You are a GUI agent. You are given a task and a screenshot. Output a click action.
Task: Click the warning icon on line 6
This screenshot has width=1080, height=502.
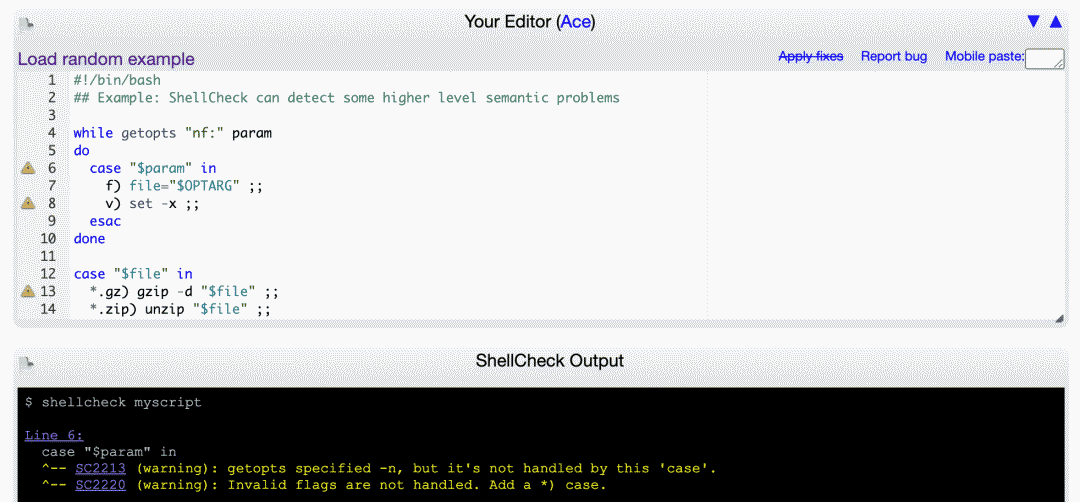[x=28, y=168]
